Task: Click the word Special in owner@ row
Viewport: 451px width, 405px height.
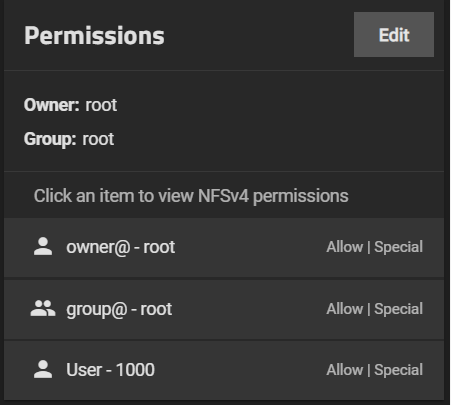Action: coord(398,247)
